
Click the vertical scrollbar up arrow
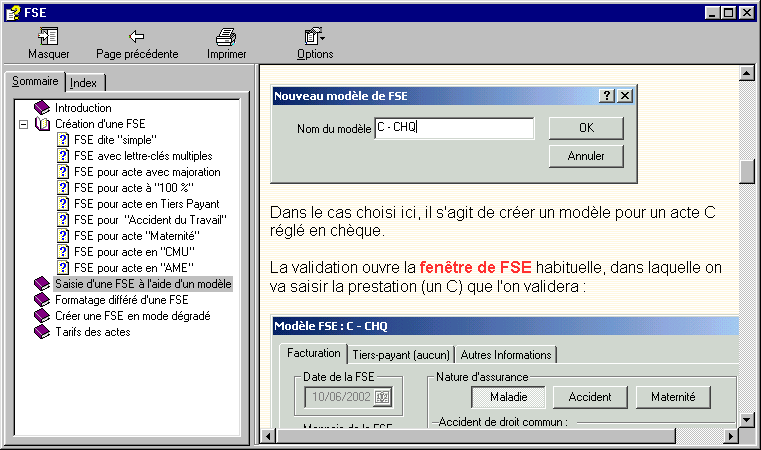click(746, 73)
